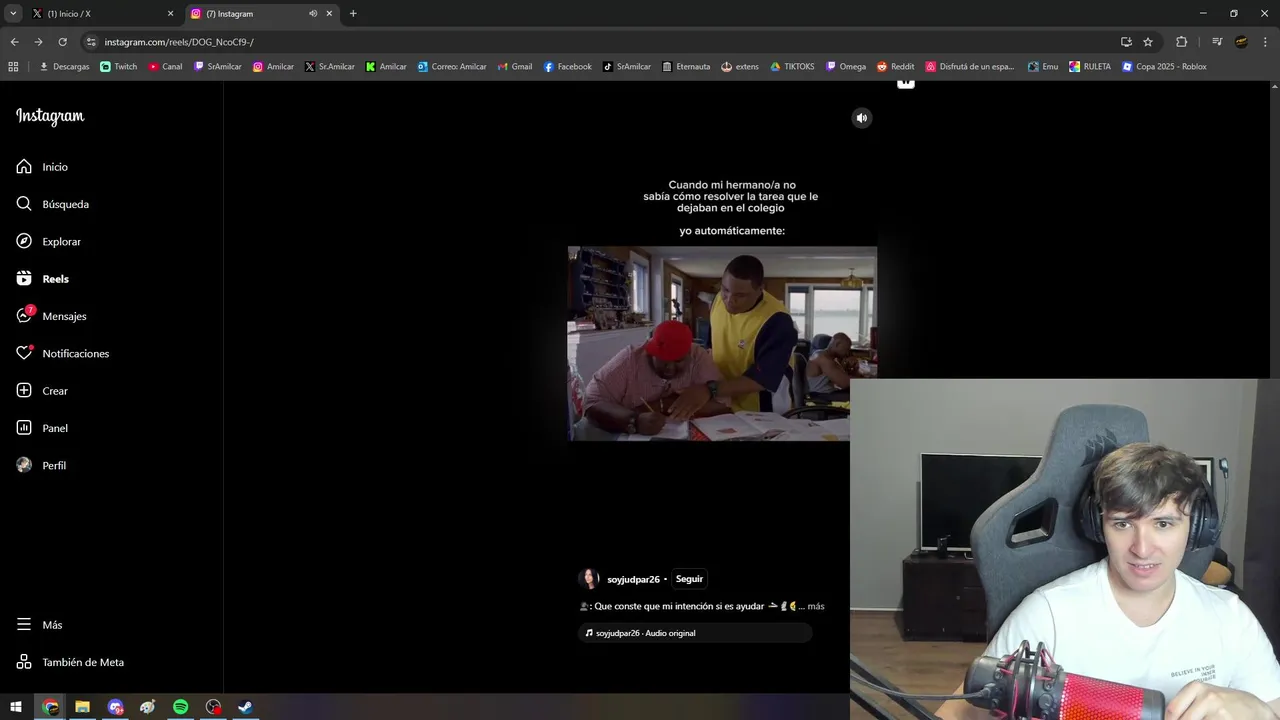Open Spotify from taskbar
Viewport: 1280px width, 720px height.
[x=180, y=707]
